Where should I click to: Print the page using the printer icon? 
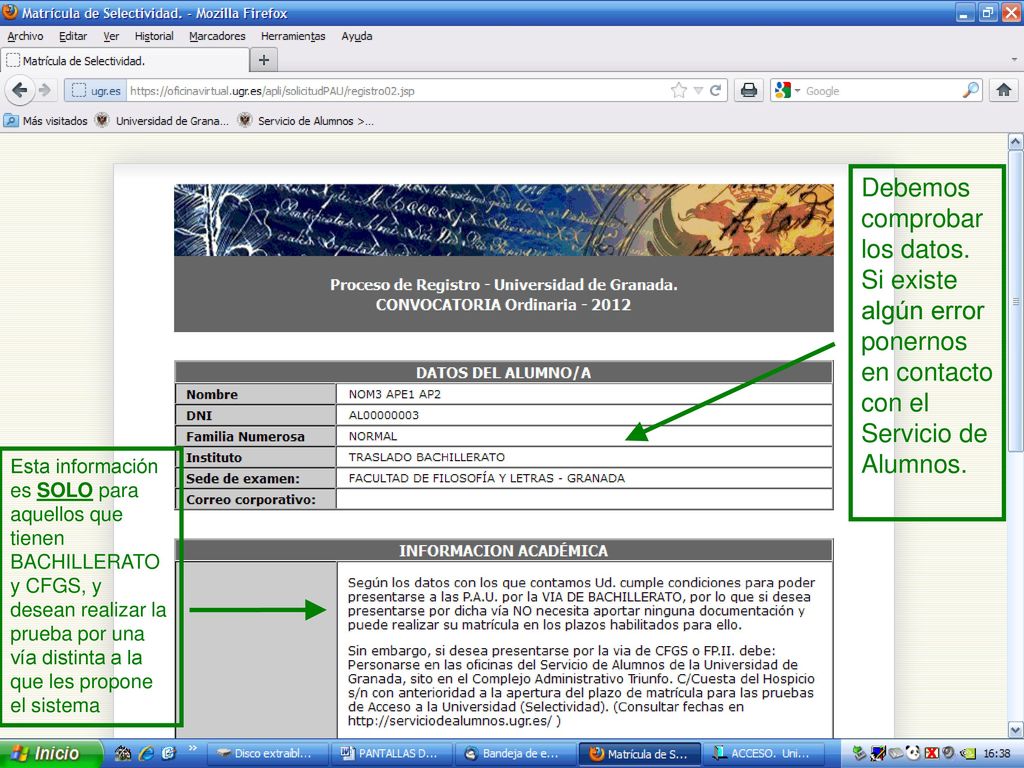(749, 90)
